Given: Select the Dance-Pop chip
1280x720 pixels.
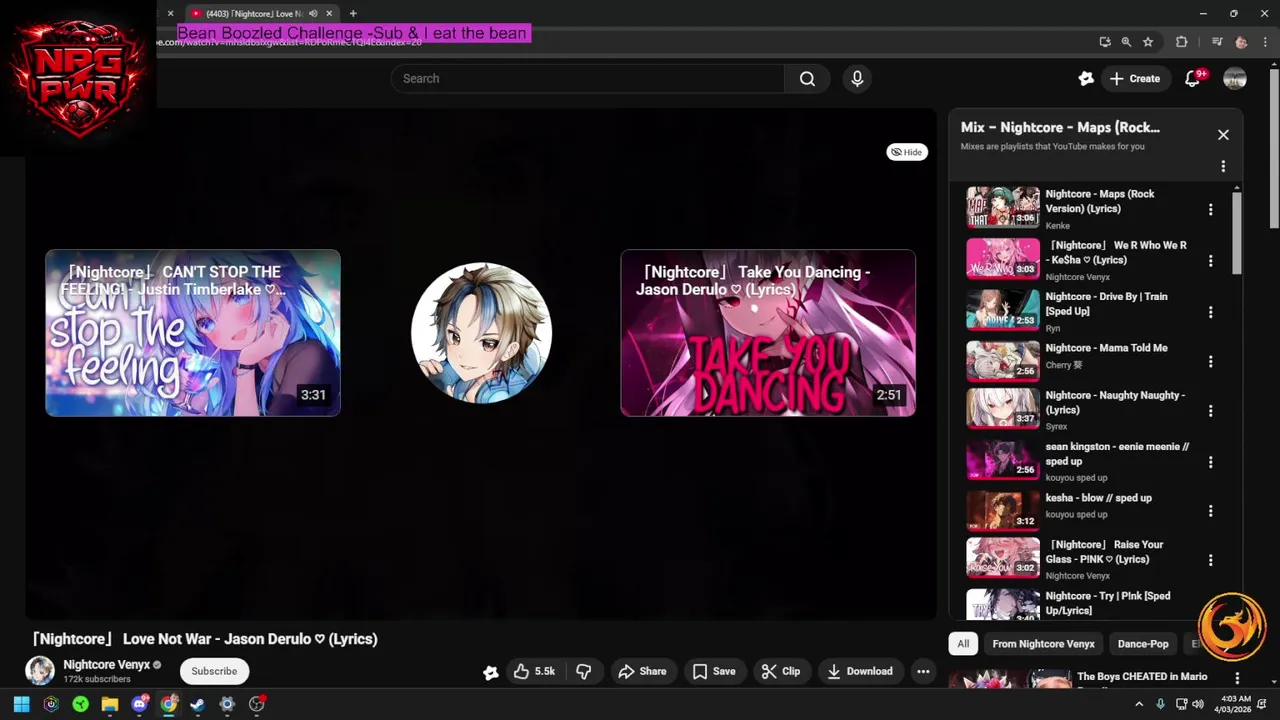Looking at the screenshot, I should pos(1143,644).
